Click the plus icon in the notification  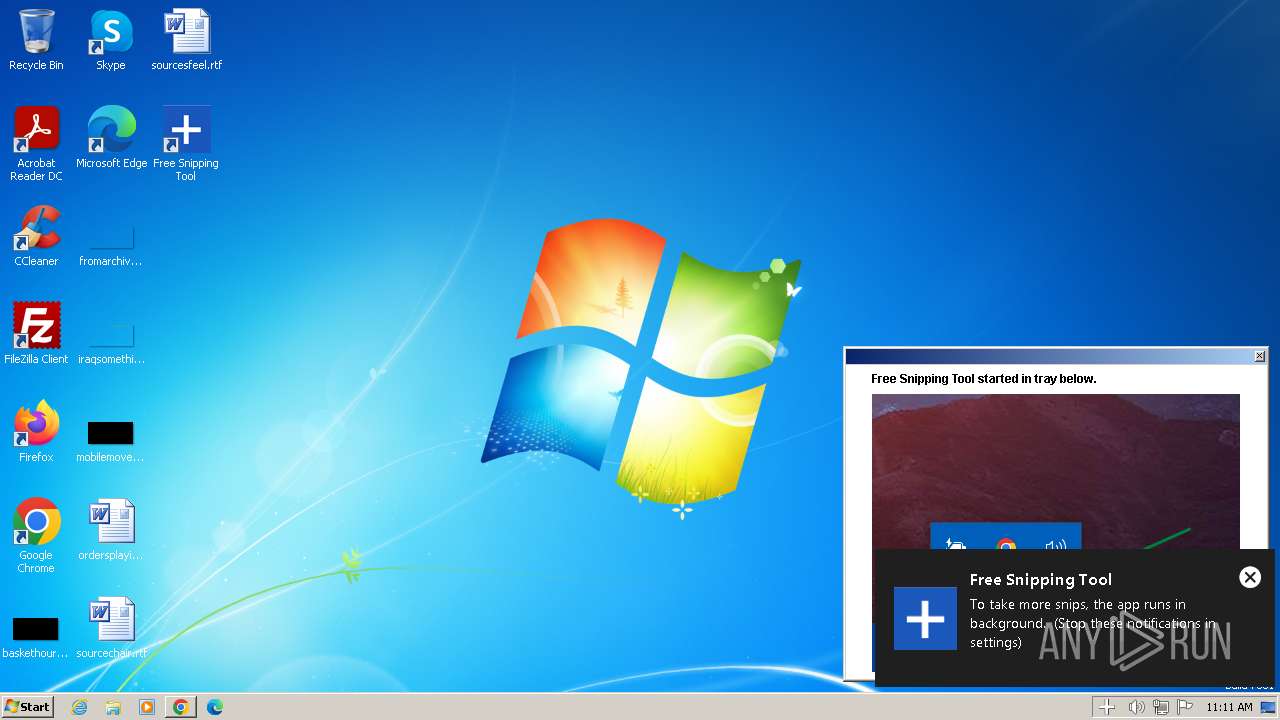coord(925,619)
